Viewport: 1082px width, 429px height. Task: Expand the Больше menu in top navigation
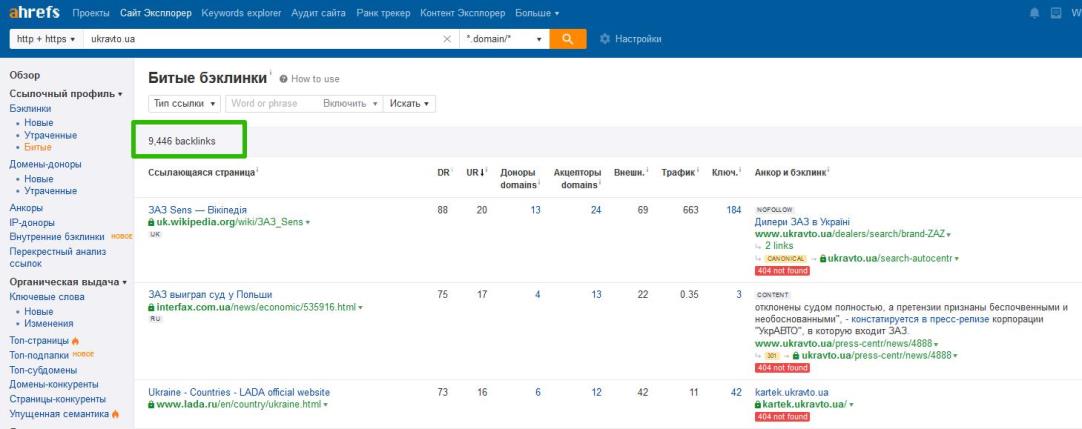pyautogui.click(x=538, y=13)
